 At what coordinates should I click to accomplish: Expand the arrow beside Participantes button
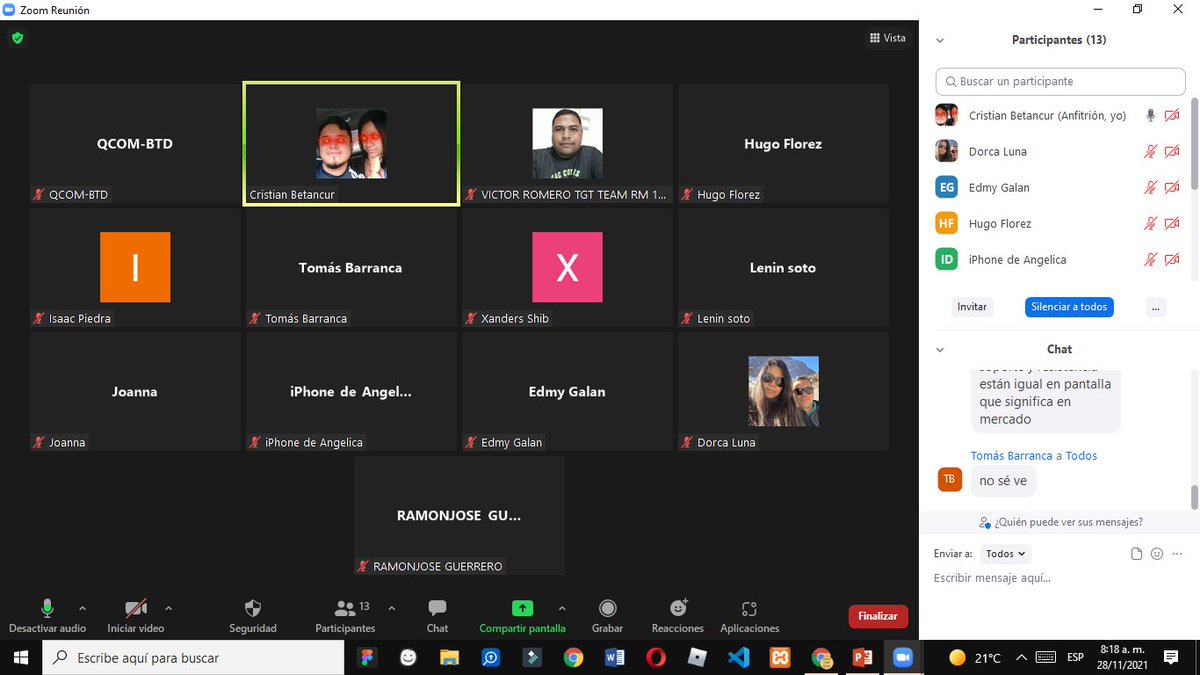(x=391, y=607)
